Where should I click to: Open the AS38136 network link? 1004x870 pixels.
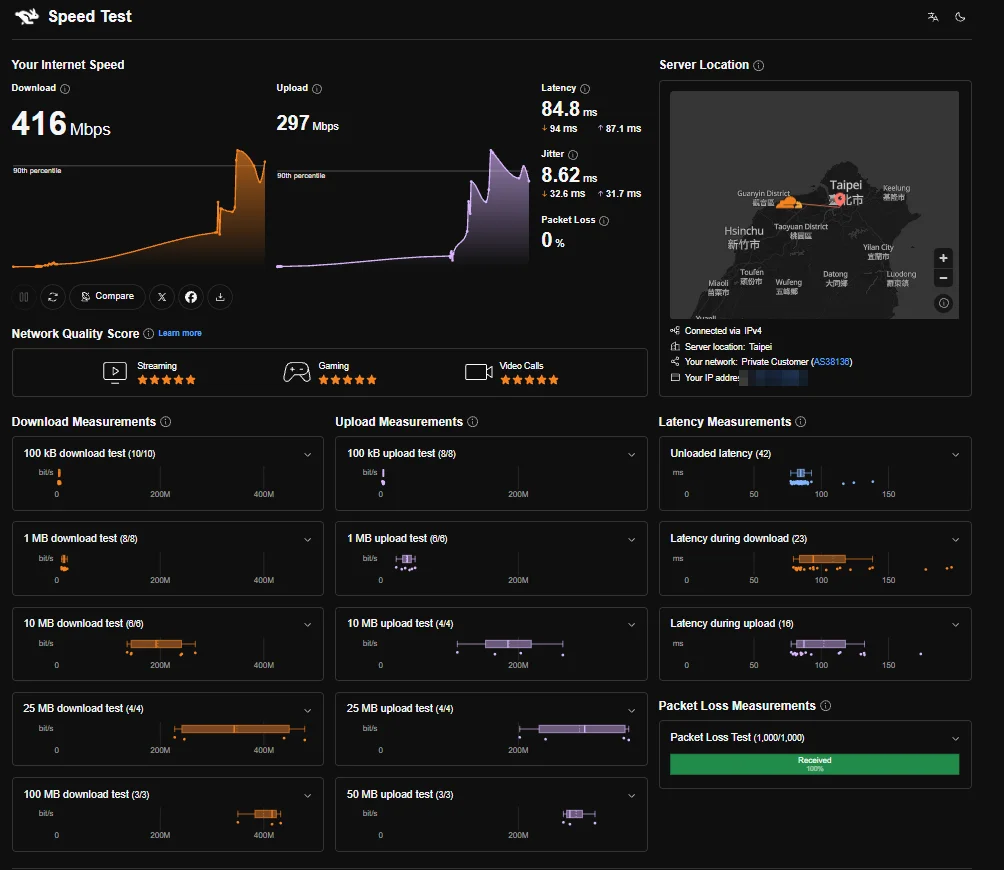pyautogui.click(x=832, y=362)
